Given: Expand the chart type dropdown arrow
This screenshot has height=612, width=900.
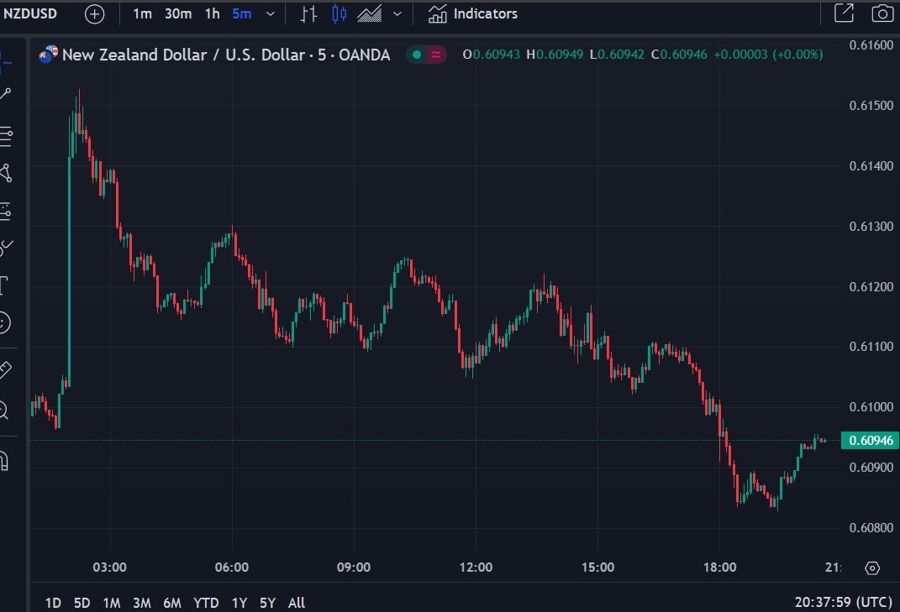Looking at the screenshot, I should pyautogui.click(x=397, y=14).
